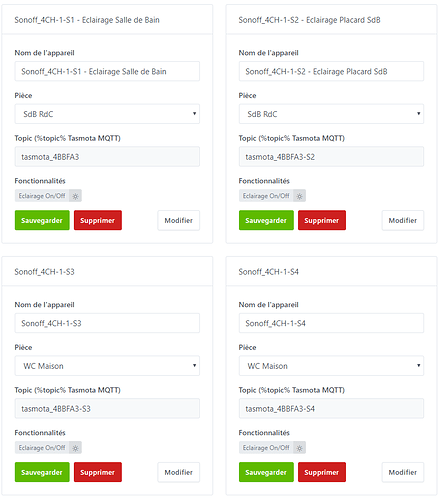442x499 pixels.
Task: Focus topic field containing tasmota_4BBFA3-S2
Action: click(331, 157)
